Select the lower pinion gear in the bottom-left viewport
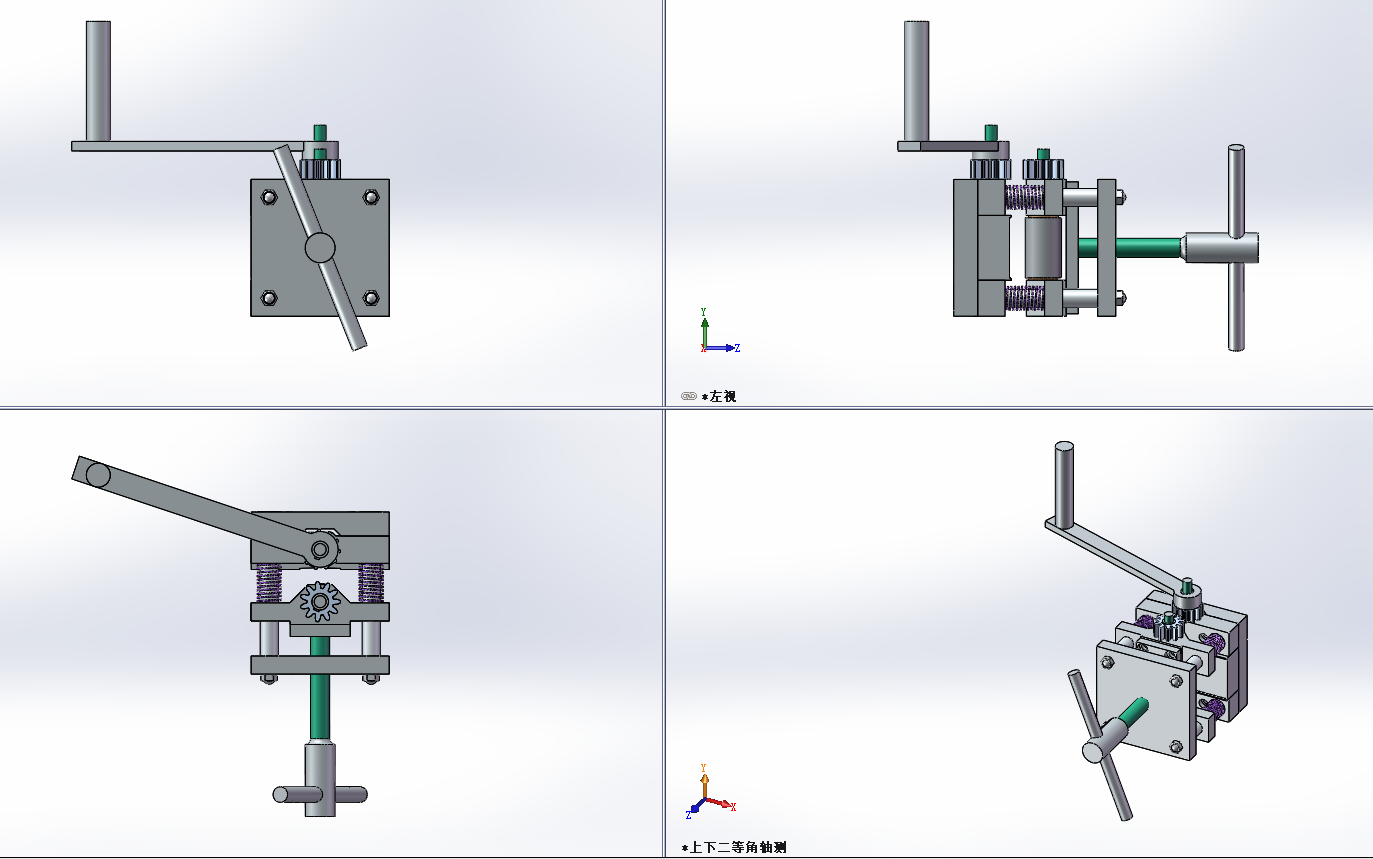Image resolution: width=1373 pixels, height=859 pixels. [x=321, y=602]
